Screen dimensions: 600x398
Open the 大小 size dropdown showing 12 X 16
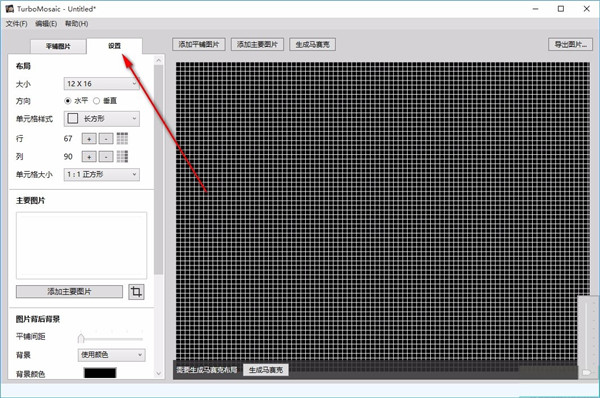[x=101, y=83]
